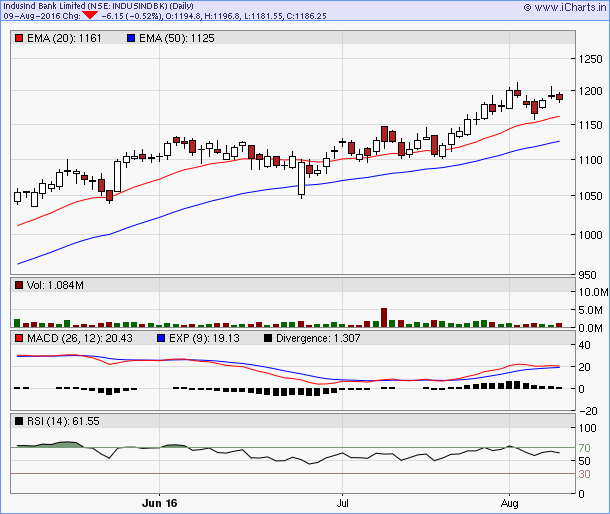Click the closing price C:1186.25 text

(x=307, y=16)
